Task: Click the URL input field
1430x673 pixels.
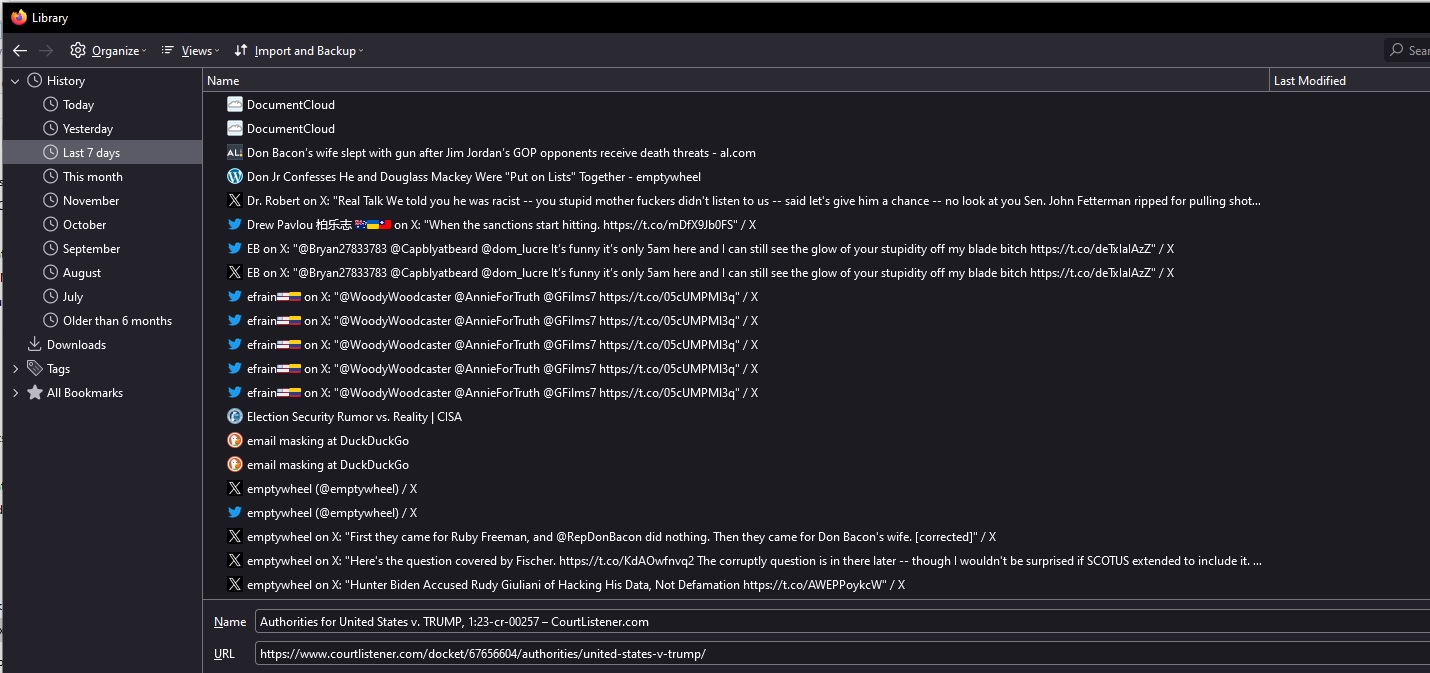Action: click(840, 654)
